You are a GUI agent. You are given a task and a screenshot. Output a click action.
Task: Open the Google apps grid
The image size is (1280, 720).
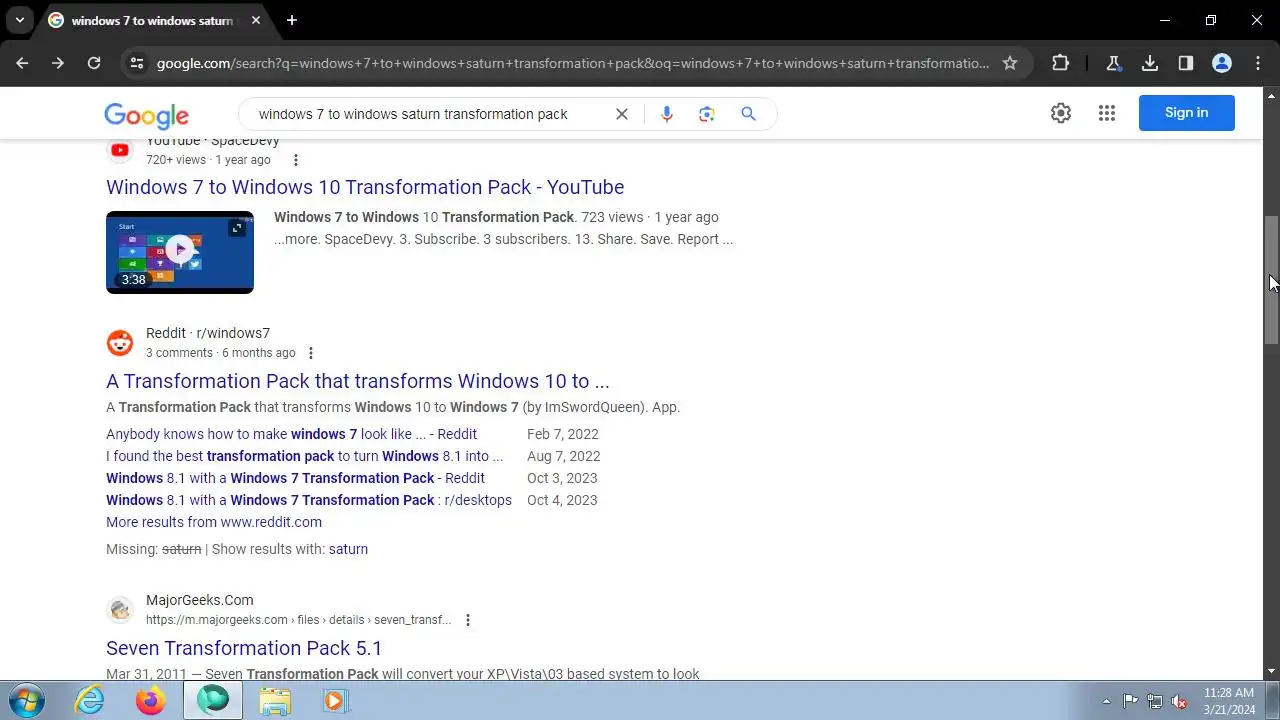point(1107,113)
